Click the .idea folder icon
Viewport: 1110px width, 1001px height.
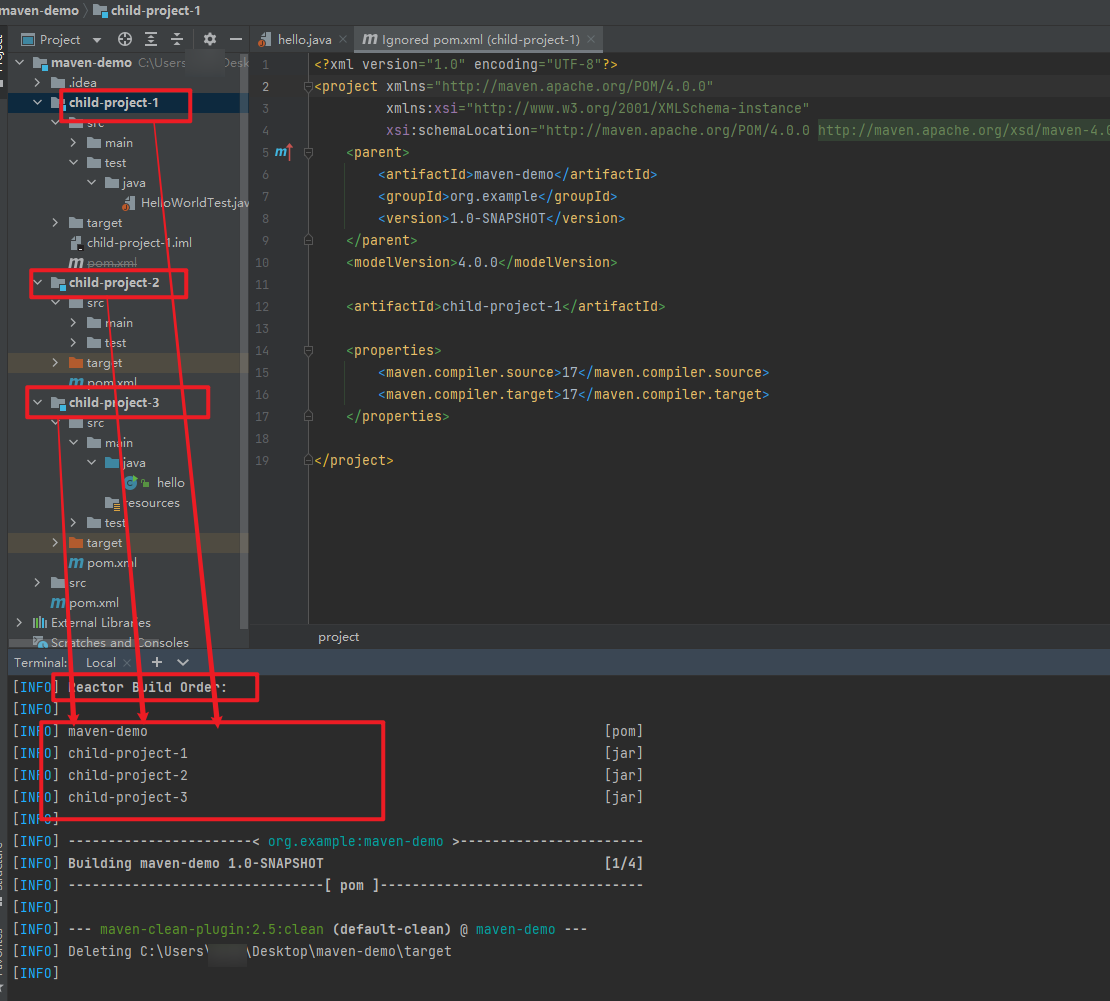click(58, 83)
